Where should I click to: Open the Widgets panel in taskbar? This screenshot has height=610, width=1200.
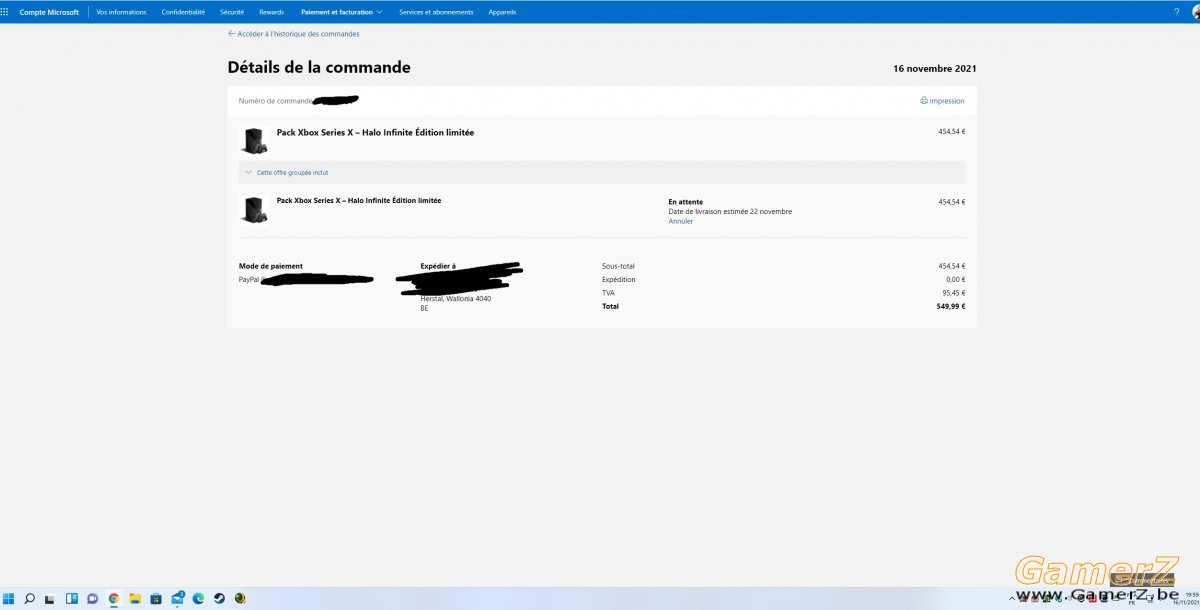pyautogui.click(x=71, y=599)
